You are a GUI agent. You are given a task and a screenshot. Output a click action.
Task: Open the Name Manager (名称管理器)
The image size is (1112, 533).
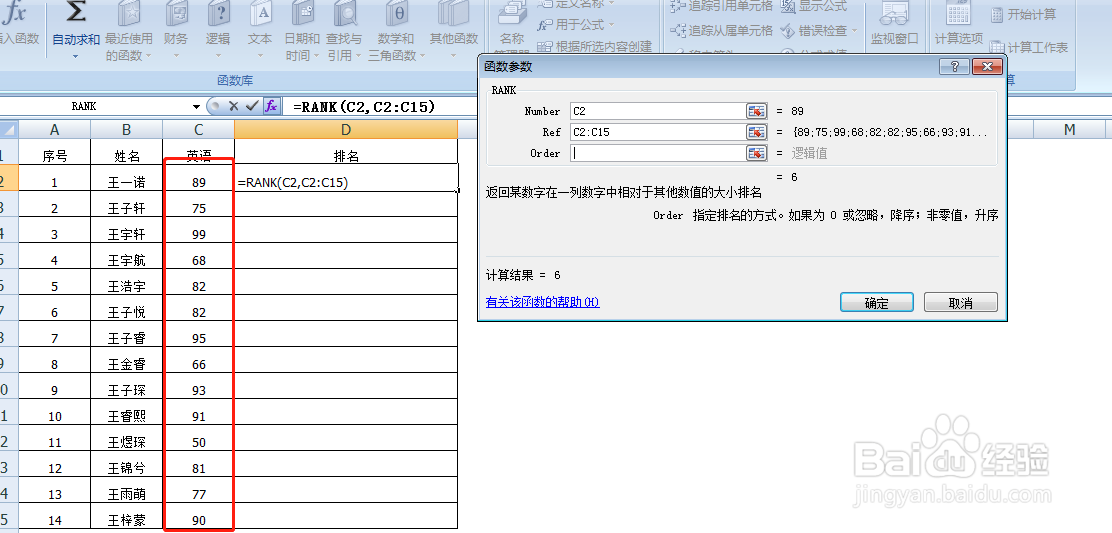coord(511,28)
